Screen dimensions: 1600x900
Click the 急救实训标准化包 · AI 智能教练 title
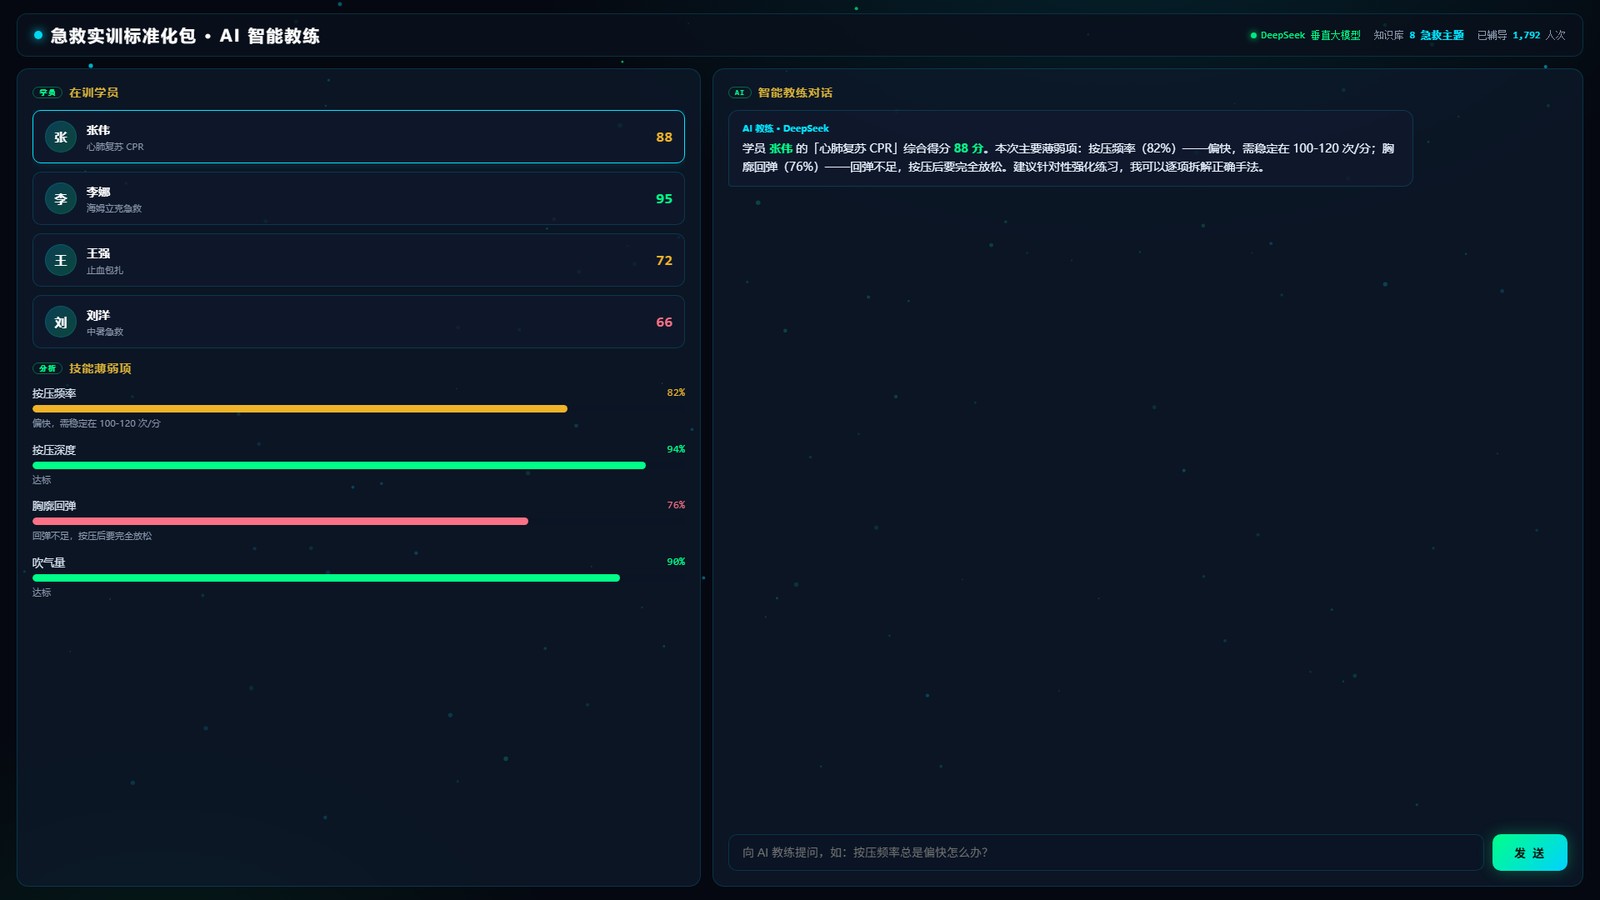[185, 35]
